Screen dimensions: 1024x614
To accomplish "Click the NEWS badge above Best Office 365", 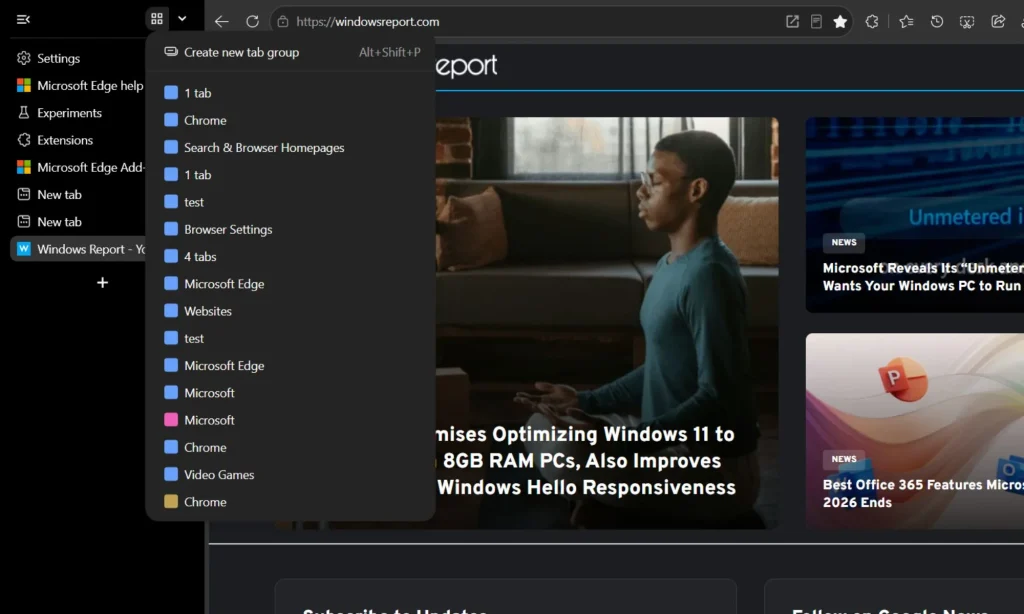I will [844, 459].
